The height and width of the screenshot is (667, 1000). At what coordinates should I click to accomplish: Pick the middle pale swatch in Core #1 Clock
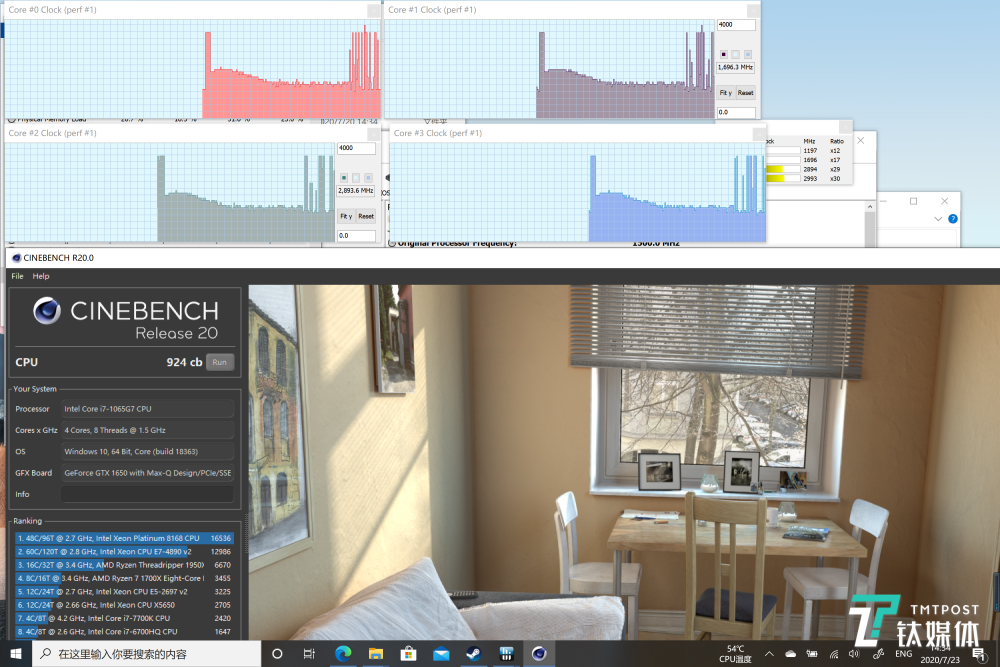coord(735,54)
